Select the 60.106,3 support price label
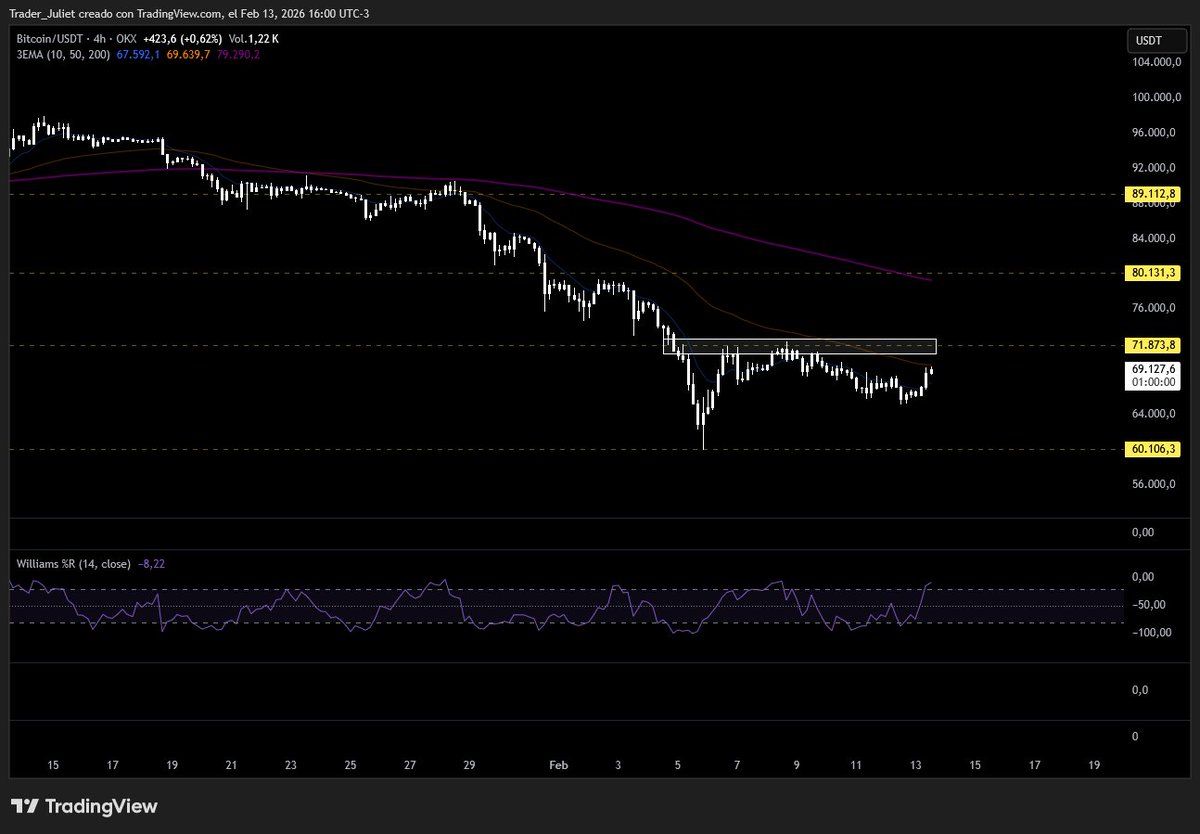The height and width of the screenshot is (834, 1200). 1151,449
